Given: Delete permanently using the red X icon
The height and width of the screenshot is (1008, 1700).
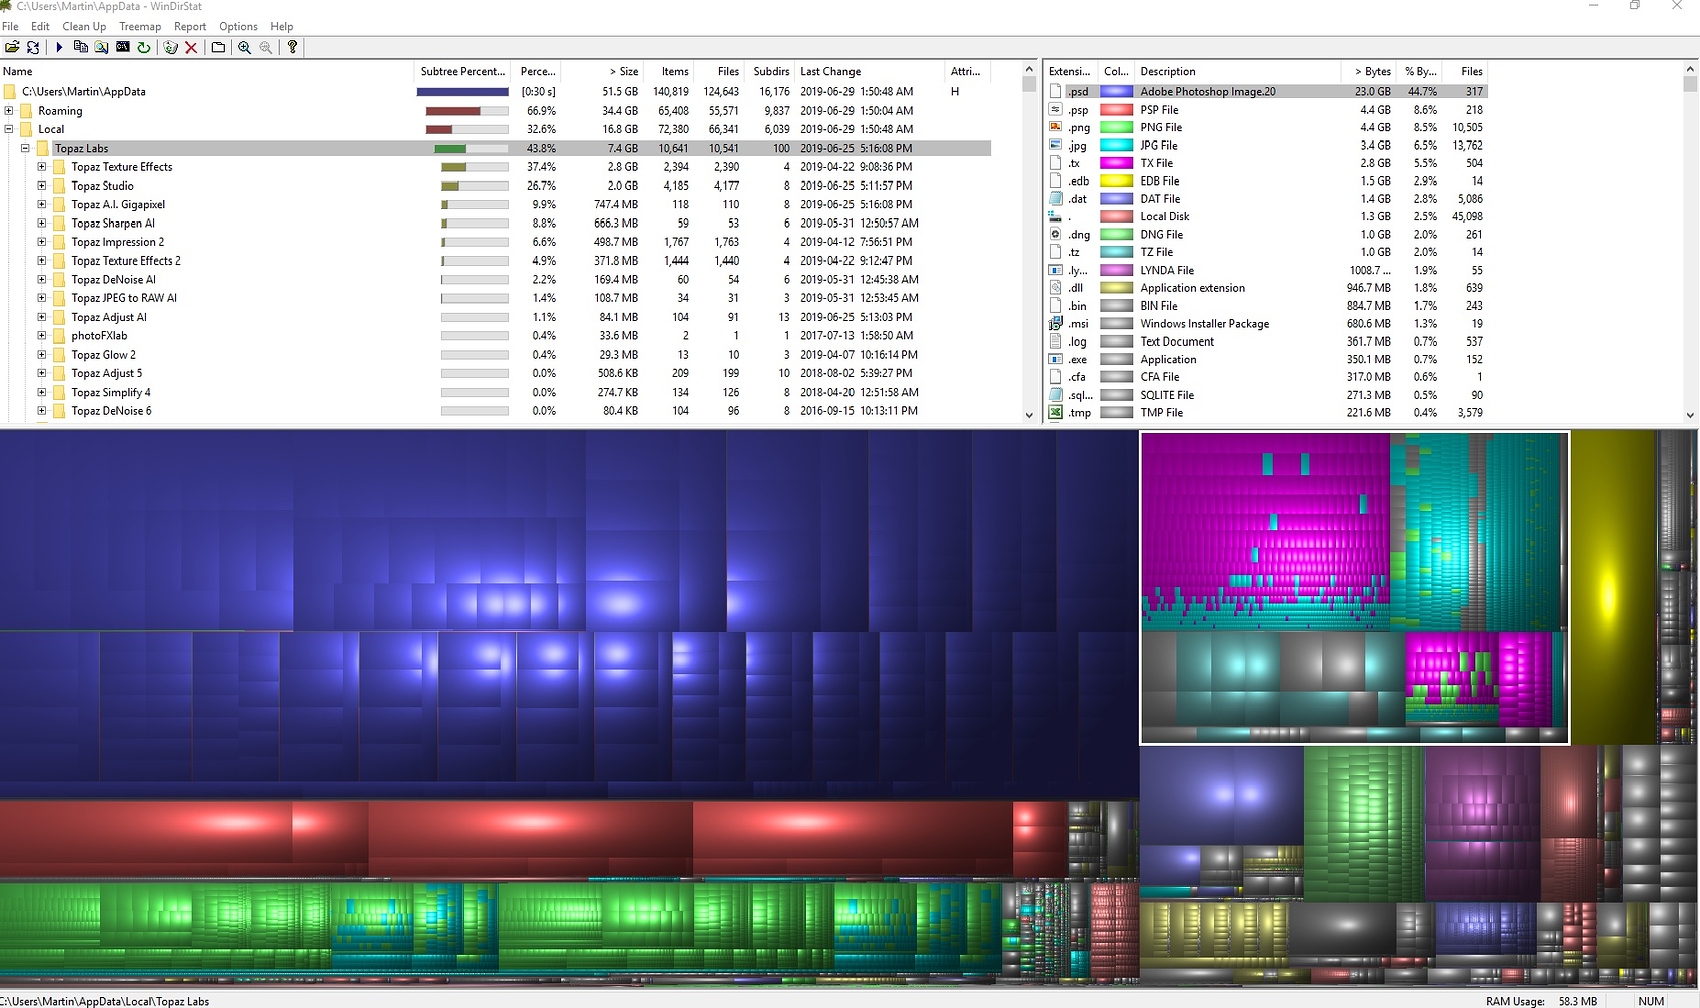Looking at the screenshot, I should point(191,47).
